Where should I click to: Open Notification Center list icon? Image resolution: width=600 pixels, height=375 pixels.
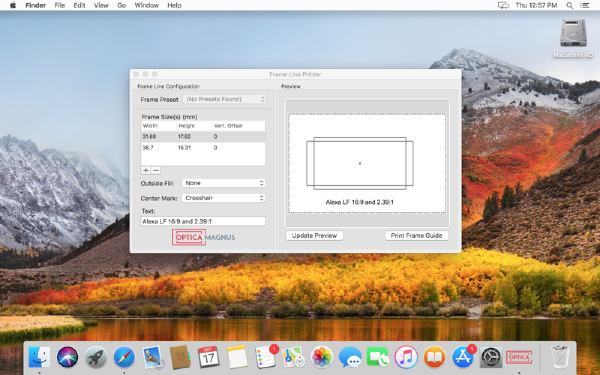pos(585,5)
